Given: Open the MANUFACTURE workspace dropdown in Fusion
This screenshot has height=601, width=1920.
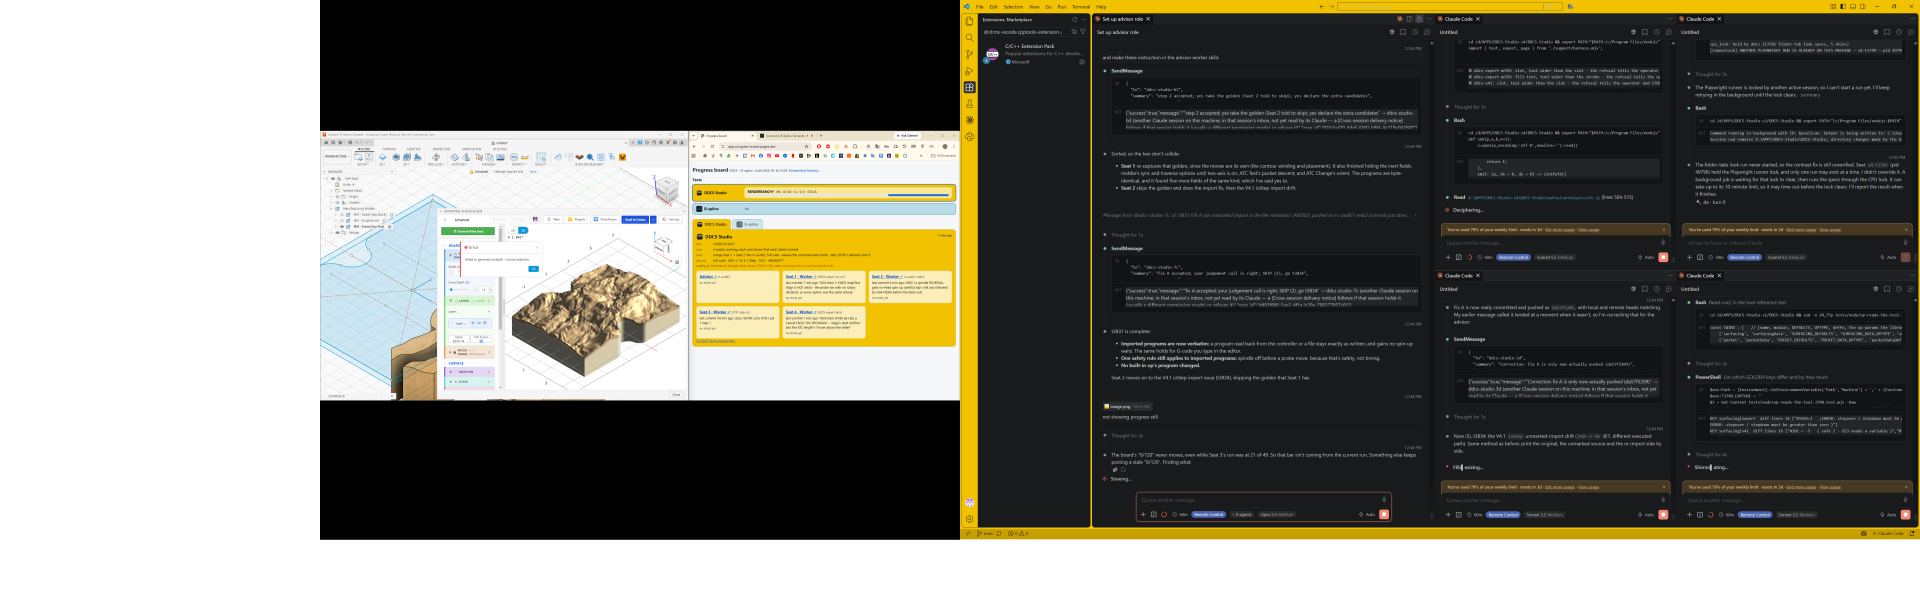Looking at the screenshot, I should coord(337,156).
